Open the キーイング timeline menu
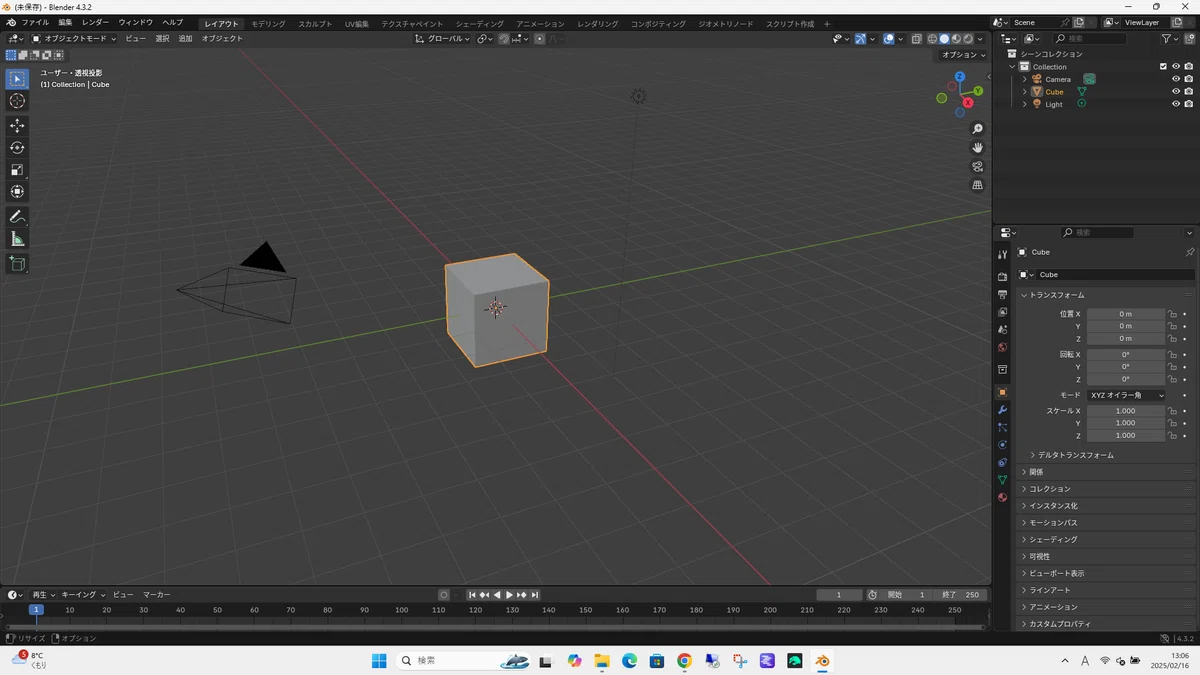1200x675 pixels. [x=82, y=595]
